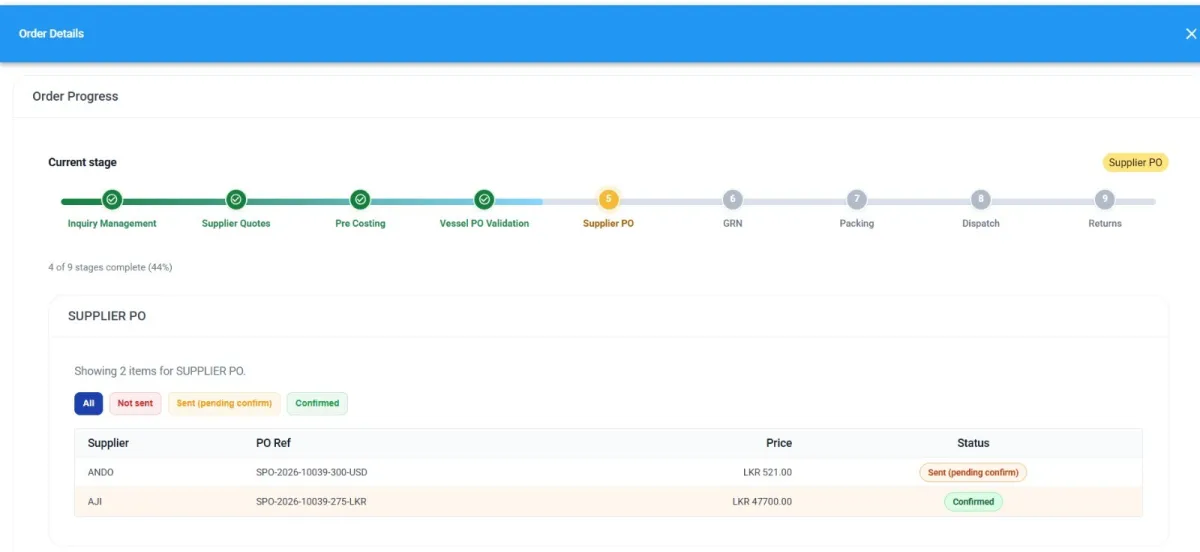Select the Pre Costing stage label
1200x552 pixels.
pos(360,224)
